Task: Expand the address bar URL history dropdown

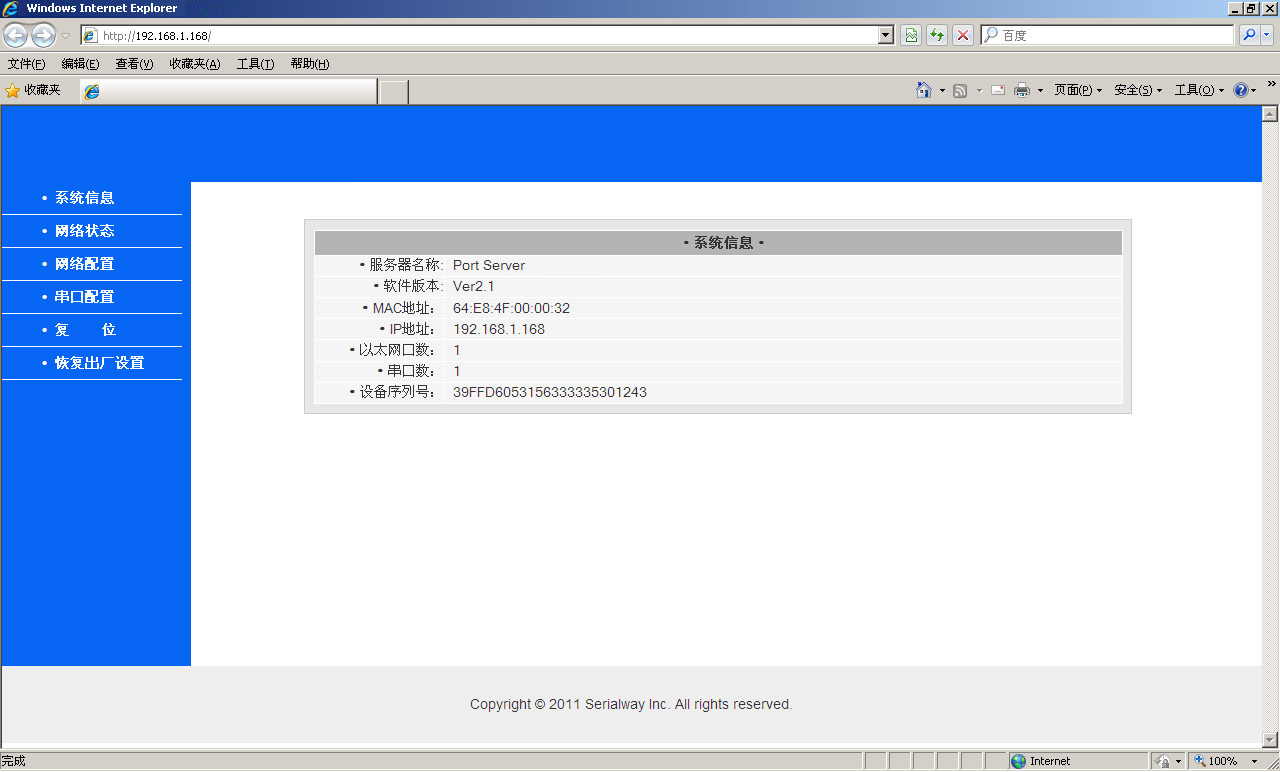Action: (x=885, y=35)
